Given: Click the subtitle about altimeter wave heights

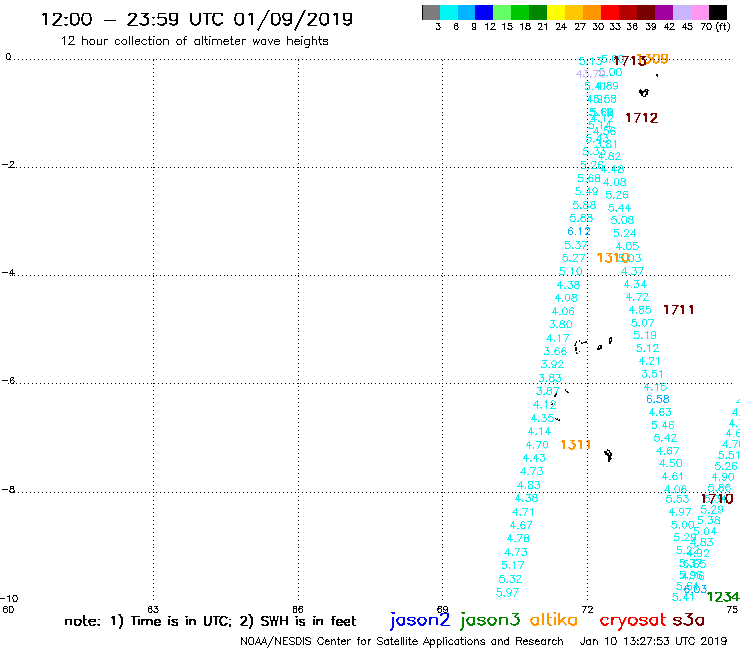Looking at the screenshot, I should point(194,41).
